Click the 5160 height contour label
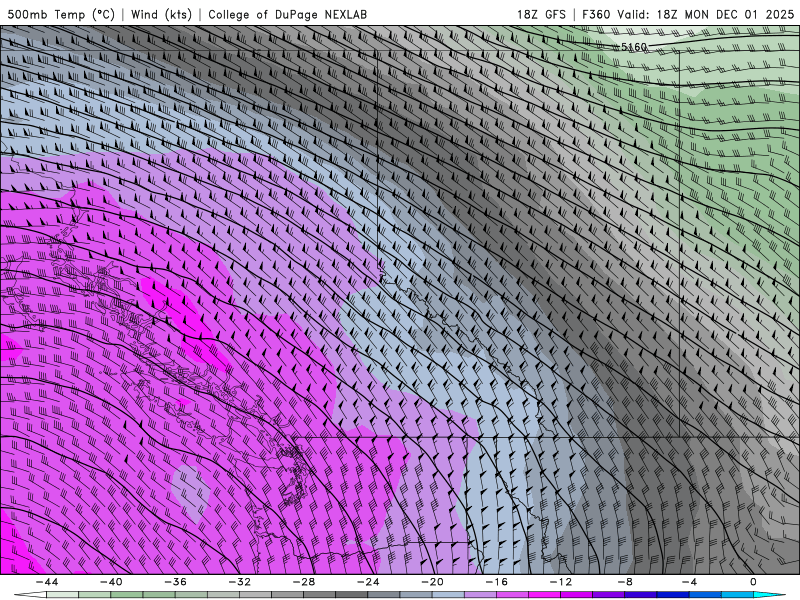Viewport: 800px width, 600px height. [634, 47]
